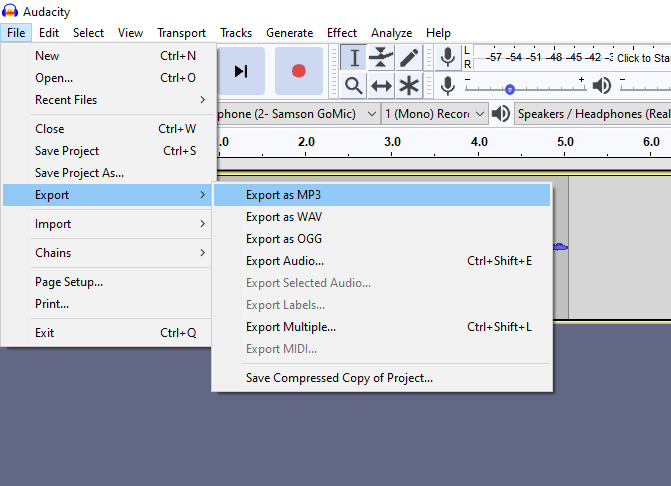Screen dimensions: 671x486
Task: Expand the Import submenu
Action: pyautogui.click(x=107, y=224)
